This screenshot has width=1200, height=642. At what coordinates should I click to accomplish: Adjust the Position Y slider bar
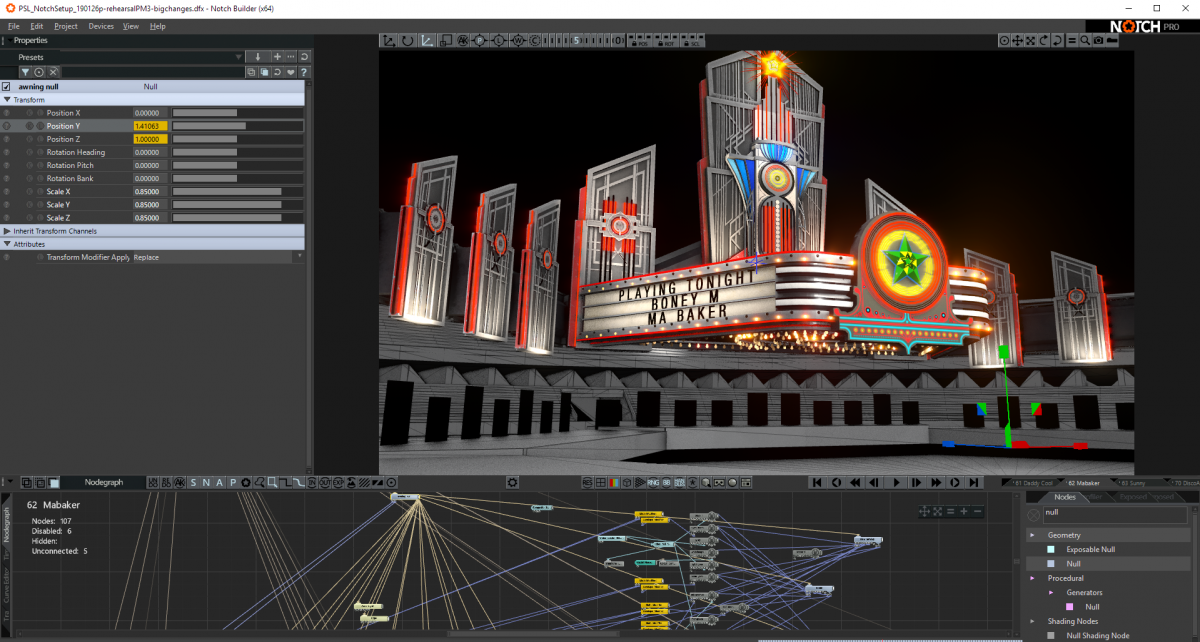pyautogui.click(x=237, y=126)
